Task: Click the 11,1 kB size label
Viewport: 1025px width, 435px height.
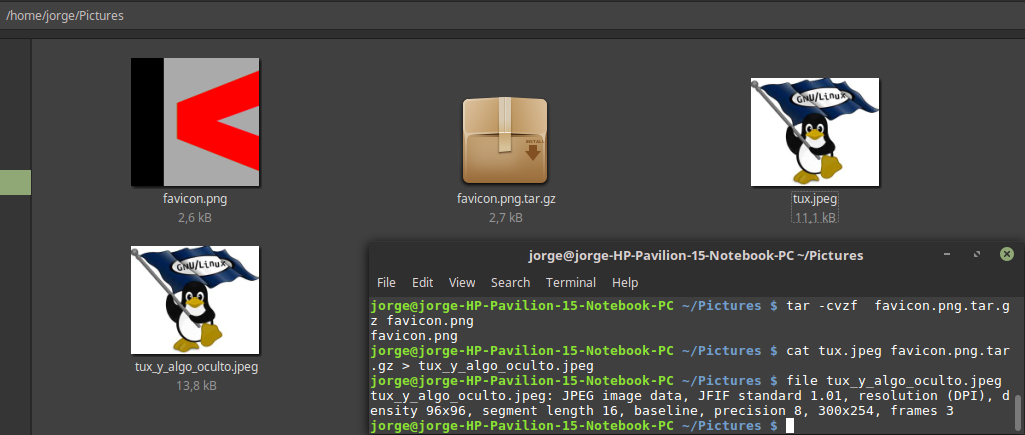Action: 815,217
